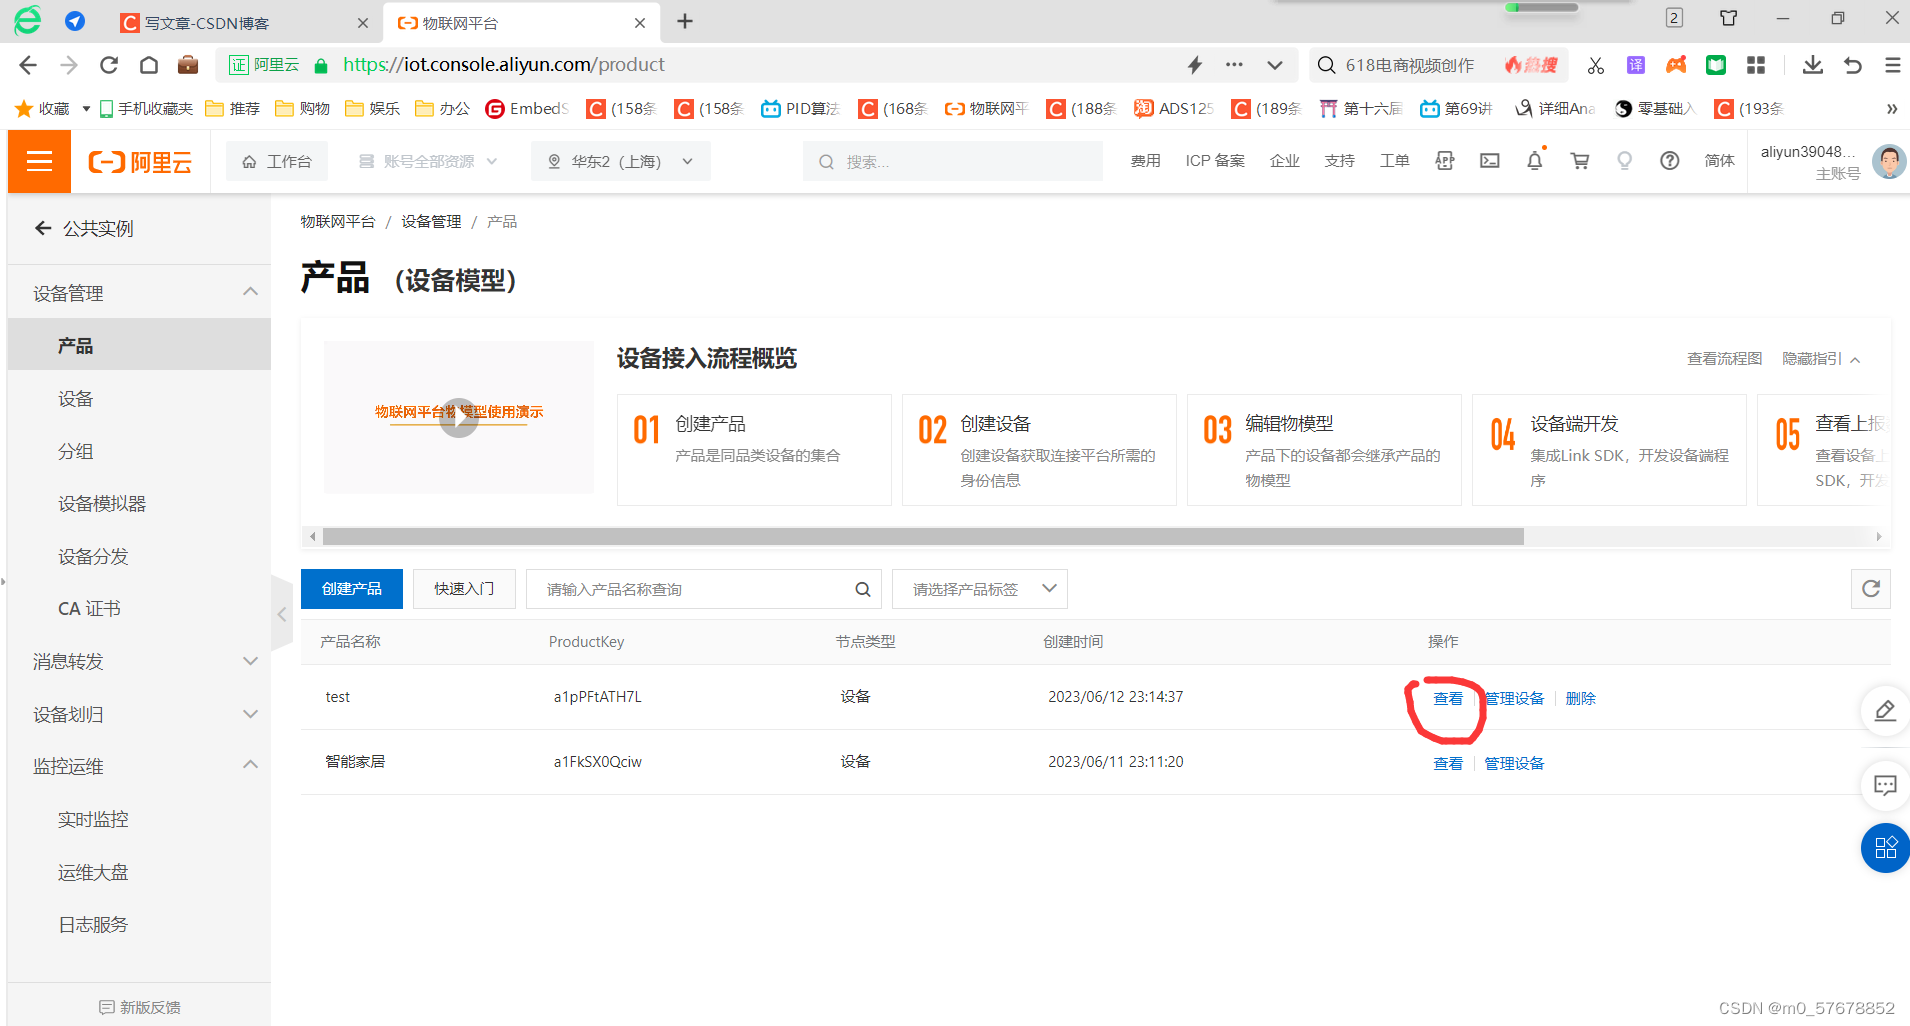This screenshot has width=1910, height=1026.
Task: Click the guide cards horizontal scrollbar
Action: pos(922,537)
